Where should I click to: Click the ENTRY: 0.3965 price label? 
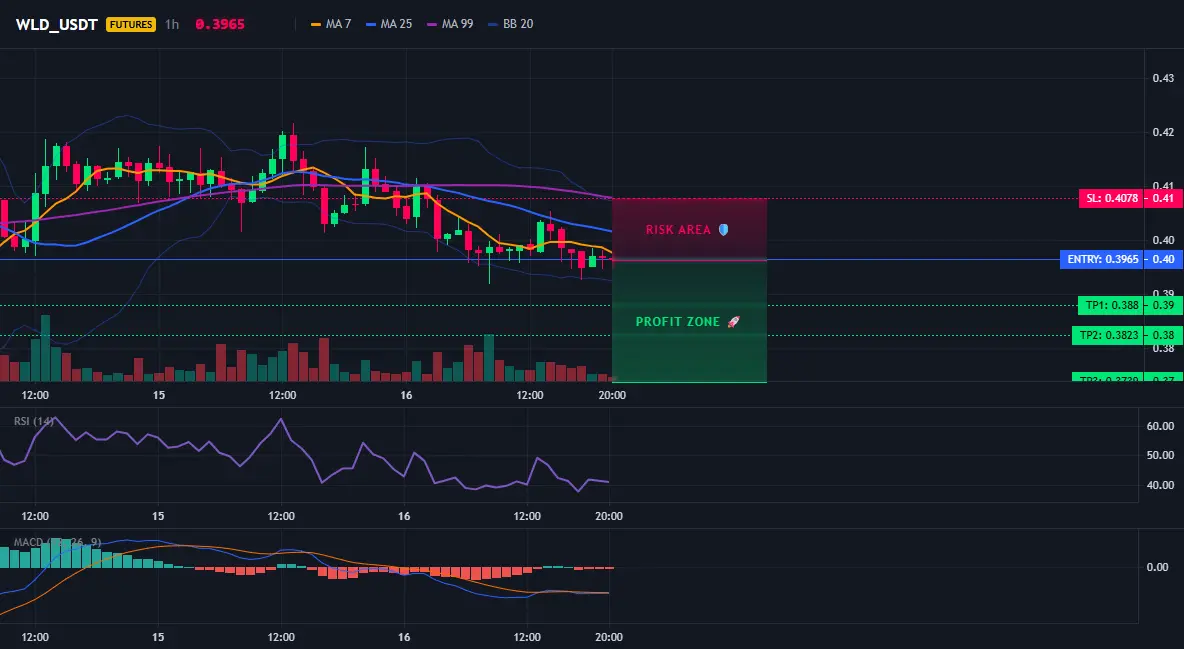coord(1101,259)
